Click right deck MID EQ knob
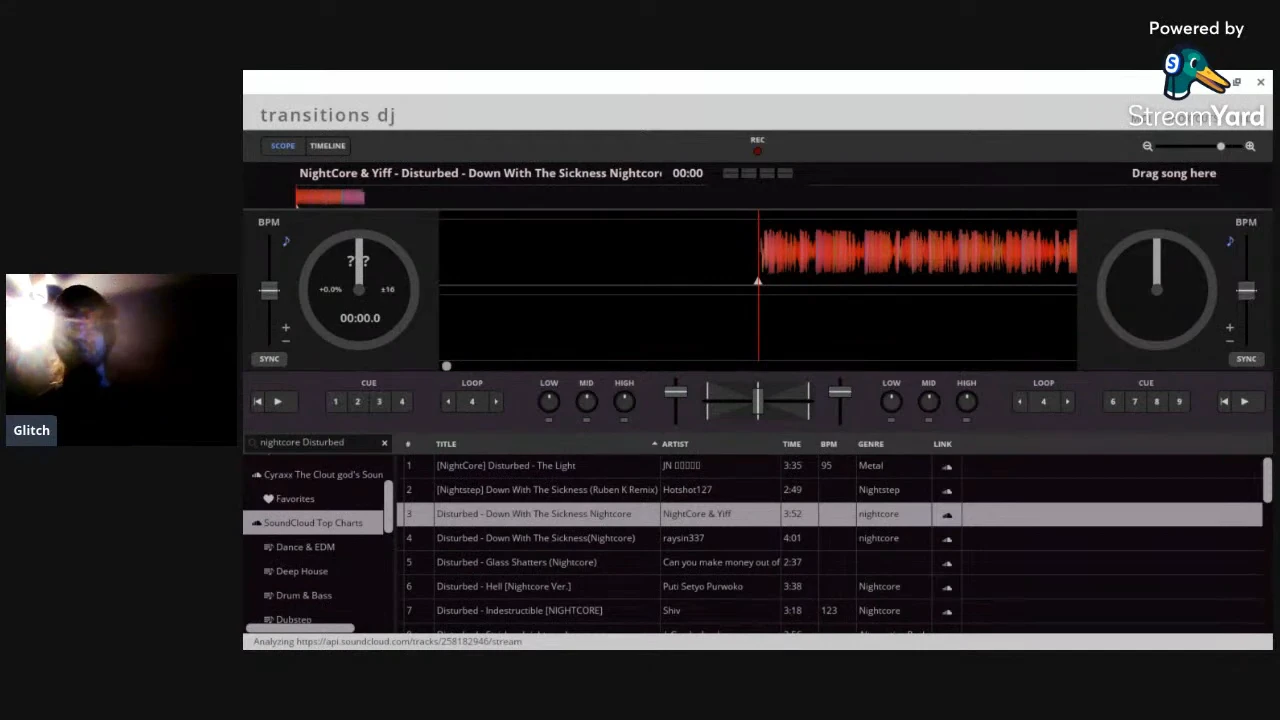Image resolution: width=1280 pixels, height=720 pixels. pos(928,402)
